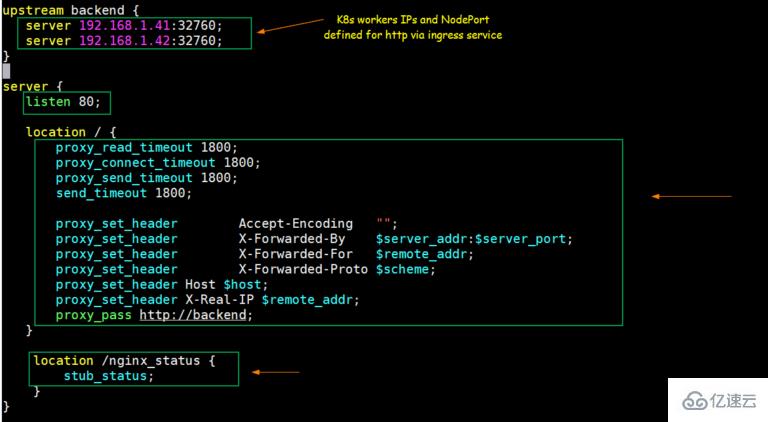Viewport: 768px width, 422px height.
Task: Click 'proxy_send_timeout 1800;' line
Action: (146, 178)
